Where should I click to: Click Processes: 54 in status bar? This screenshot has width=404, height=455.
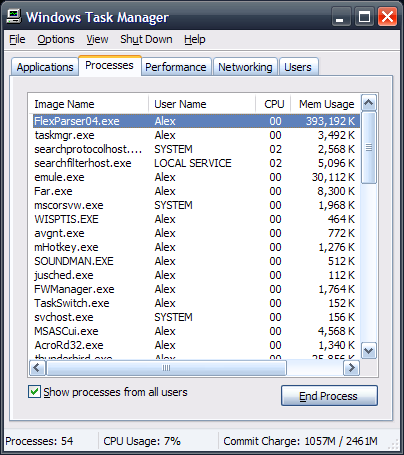[x=39, y=441]
